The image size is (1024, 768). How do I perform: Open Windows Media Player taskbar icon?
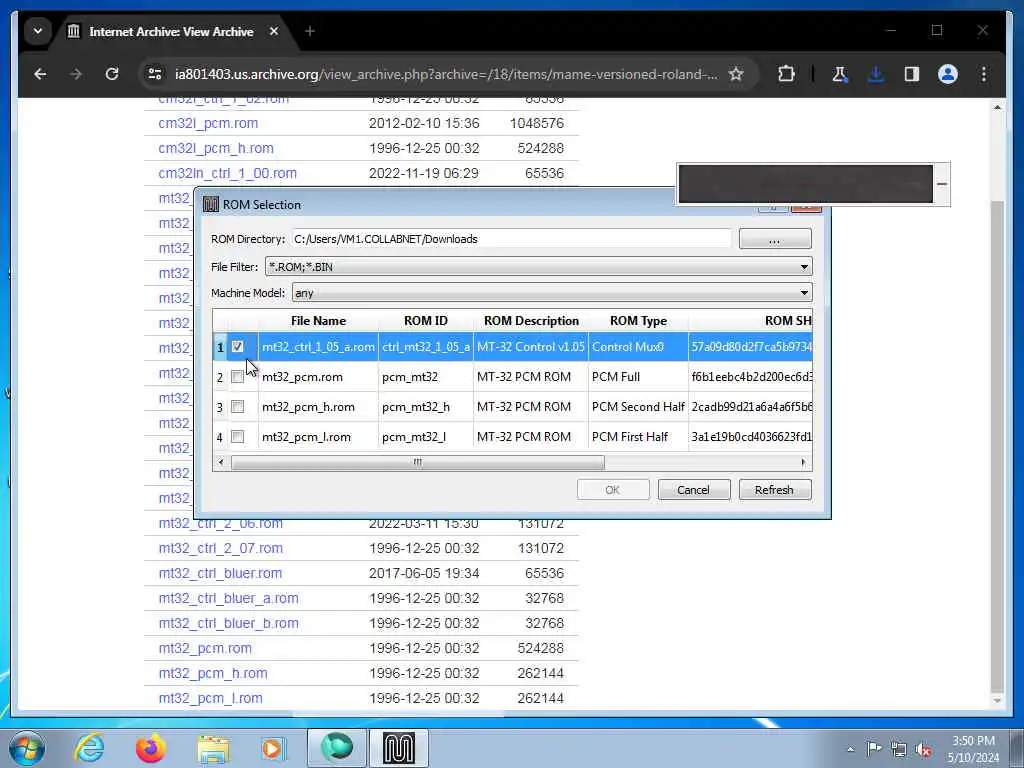point(274,748)
